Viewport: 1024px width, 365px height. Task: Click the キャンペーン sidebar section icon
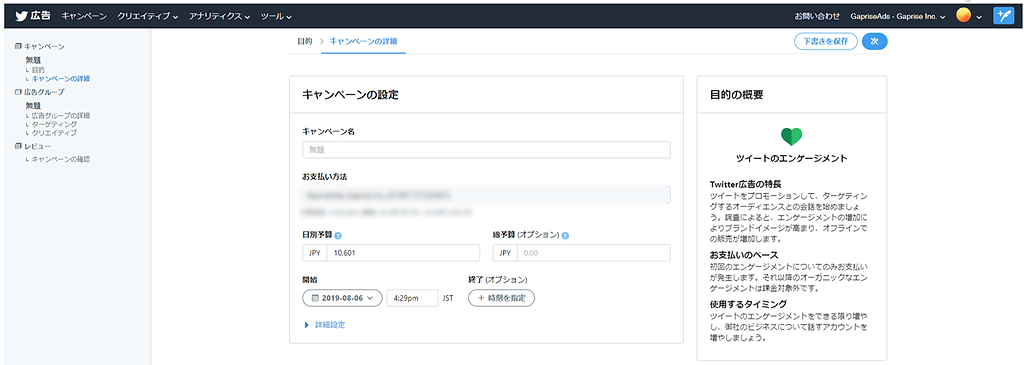18,46
